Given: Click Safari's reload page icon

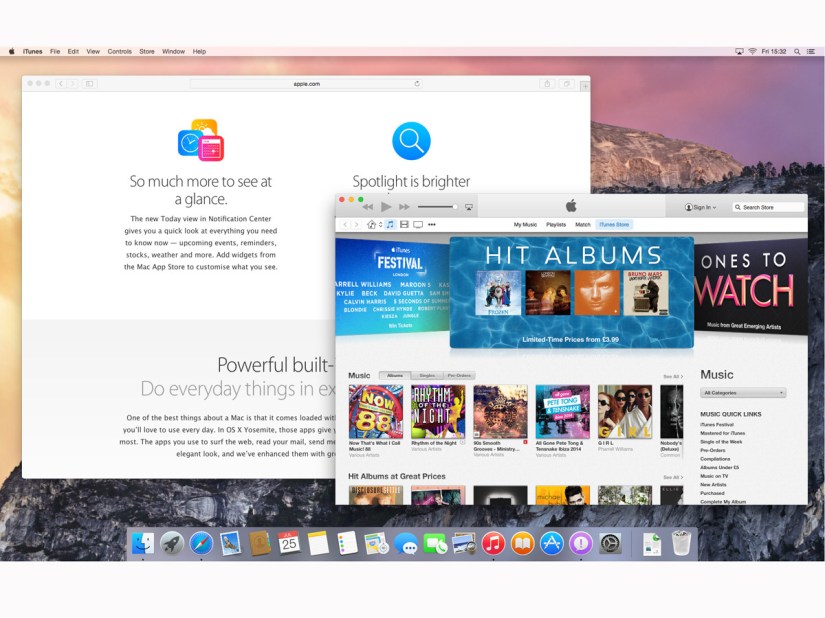Looking at the screenshot, I should tap(417, 84).
